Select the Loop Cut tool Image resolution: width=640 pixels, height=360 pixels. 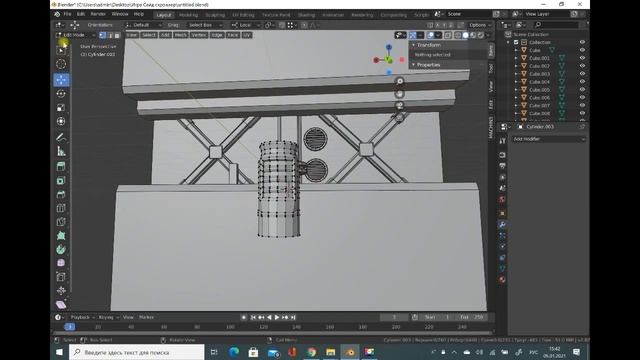(61, 208)
